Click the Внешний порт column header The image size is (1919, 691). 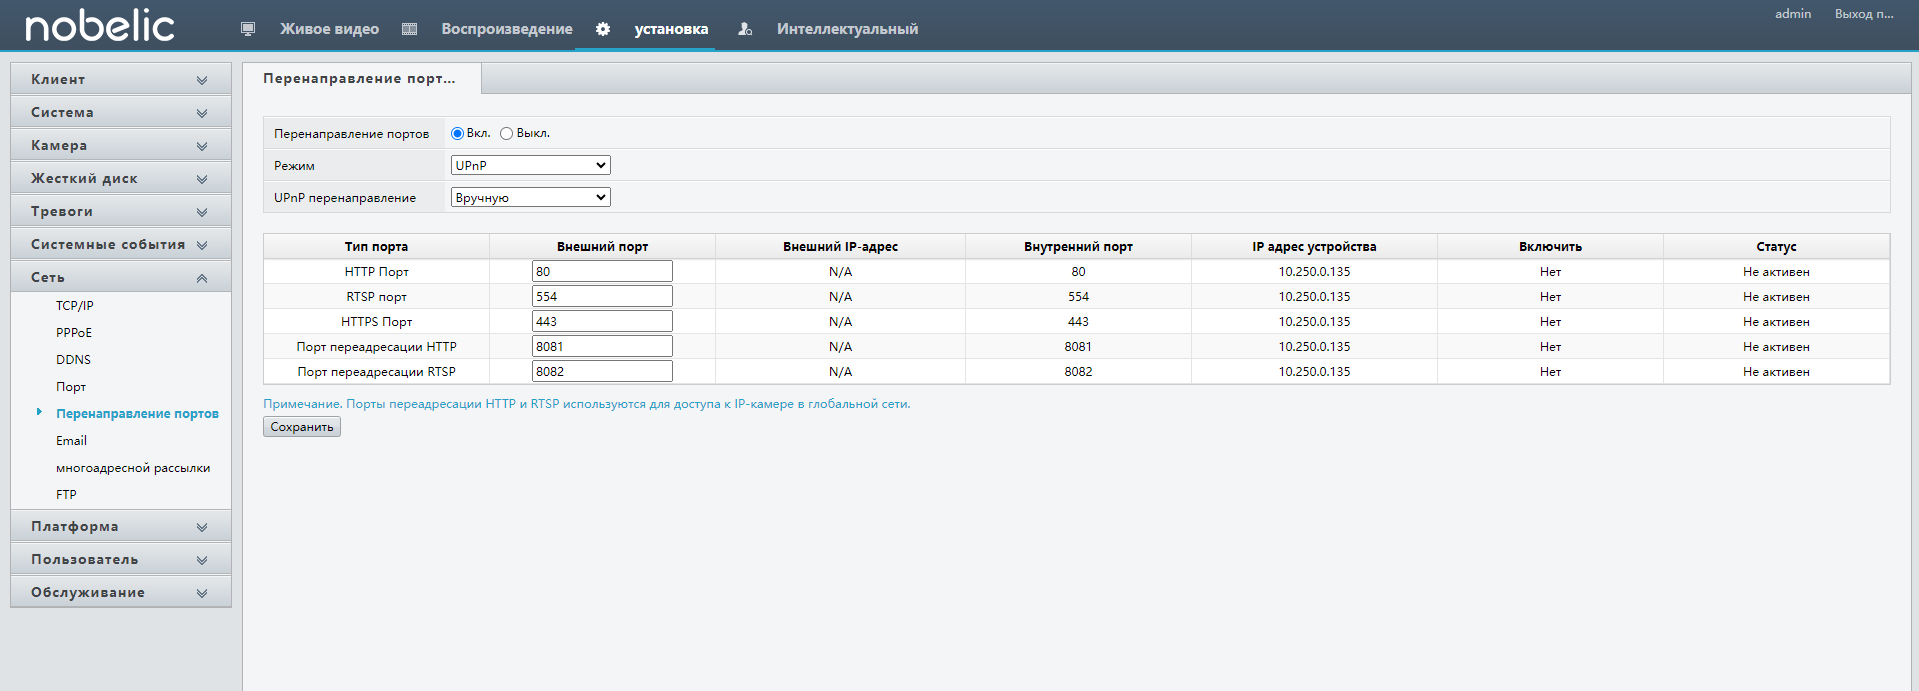coord(602,247)
